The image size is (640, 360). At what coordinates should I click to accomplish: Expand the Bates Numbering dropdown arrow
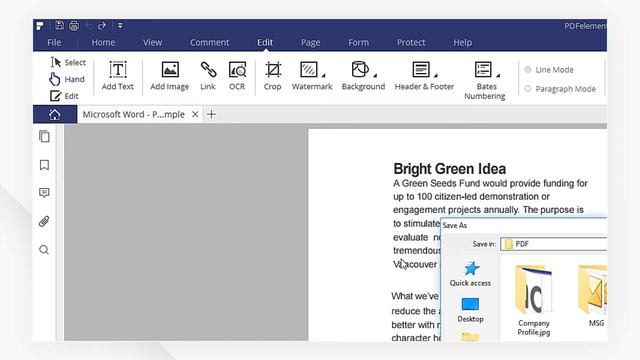(498, 75)
